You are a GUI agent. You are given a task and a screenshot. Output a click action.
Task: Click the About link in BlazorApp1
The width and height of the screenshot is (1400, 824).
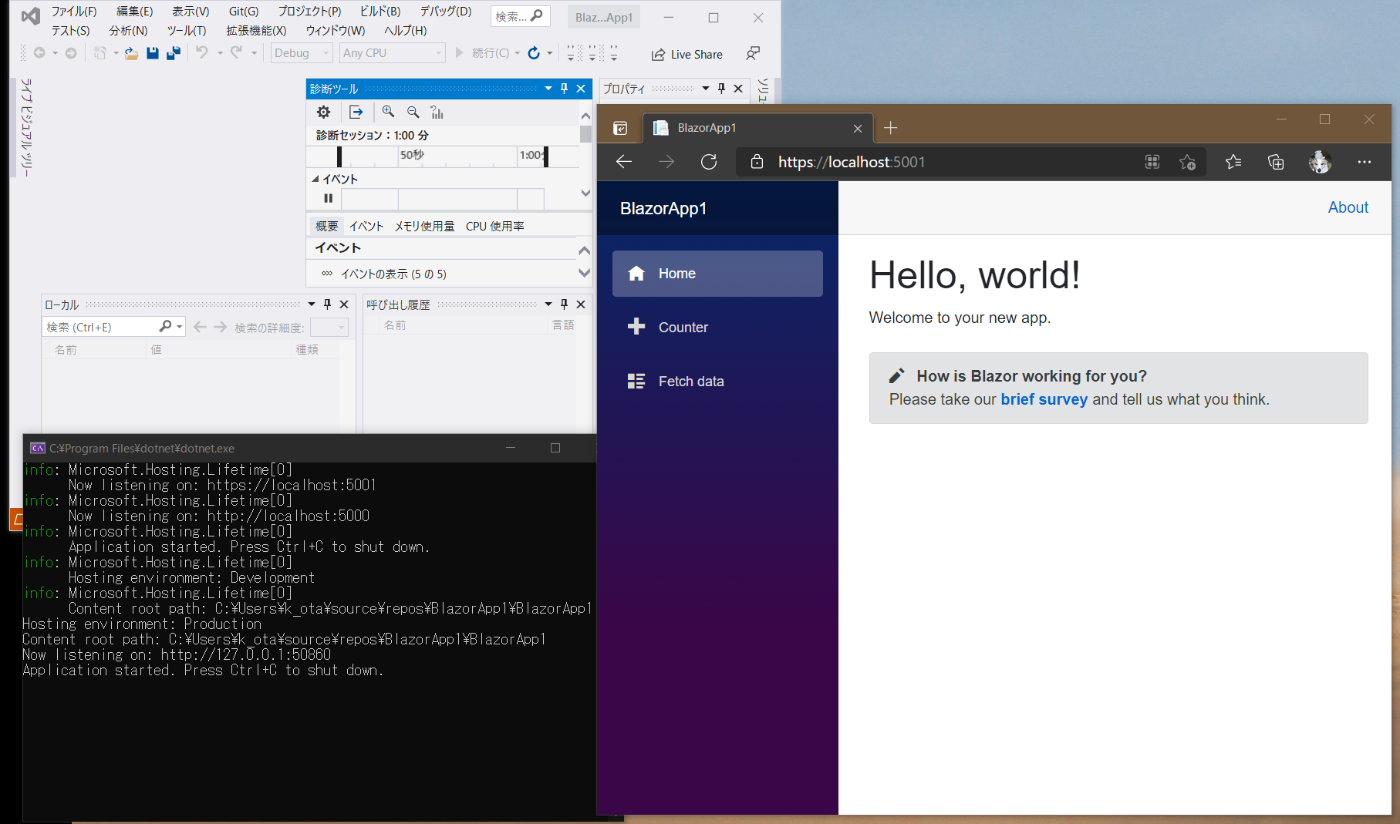(1347, 207)
